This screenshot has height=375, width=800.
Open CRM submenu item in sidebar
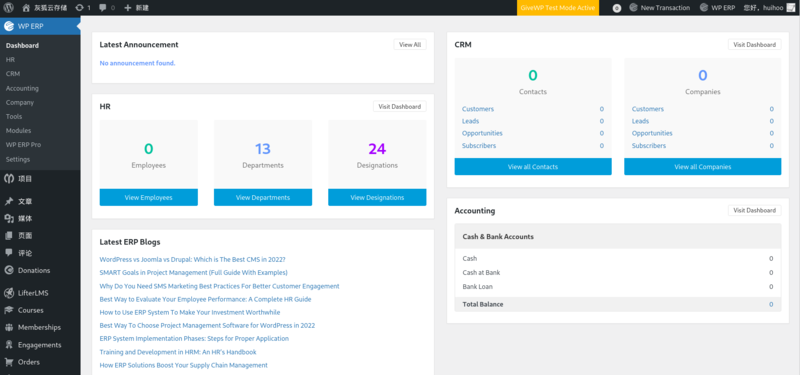pyautogui.click(x=13, y=74)
